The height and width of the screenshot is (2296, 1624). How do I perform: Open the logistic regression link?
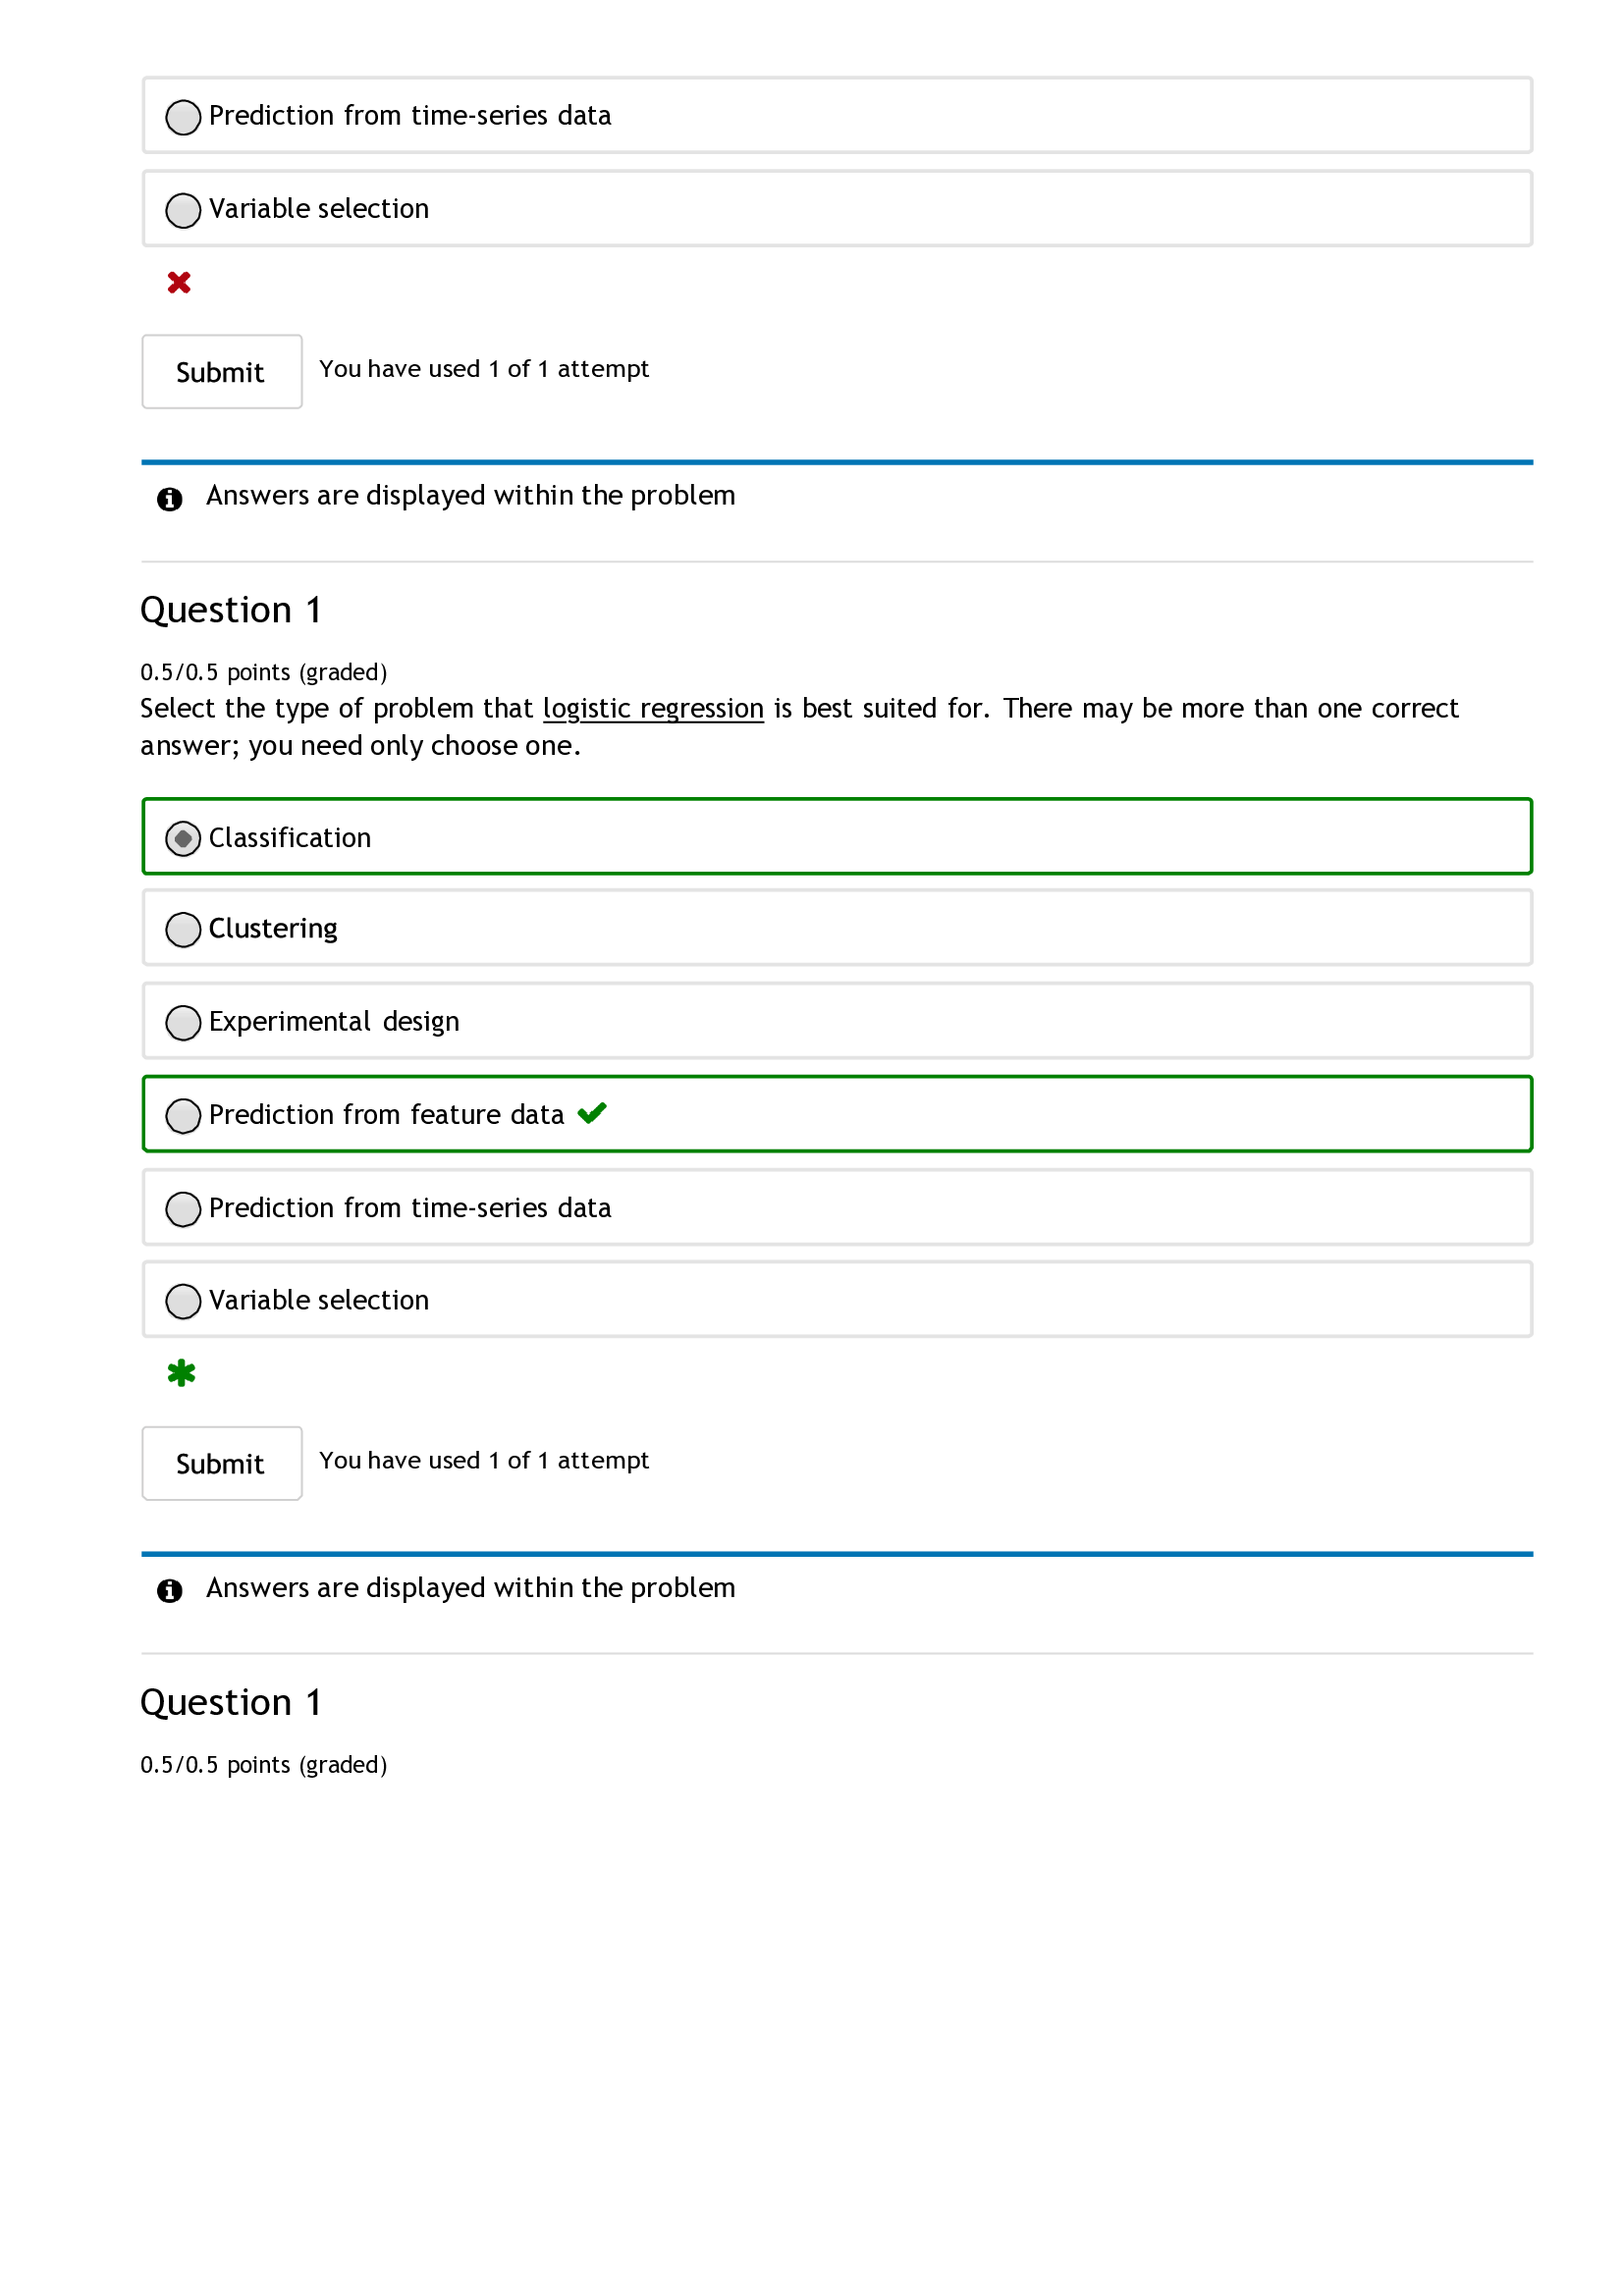pyautogui.click(x=652, y=709)
